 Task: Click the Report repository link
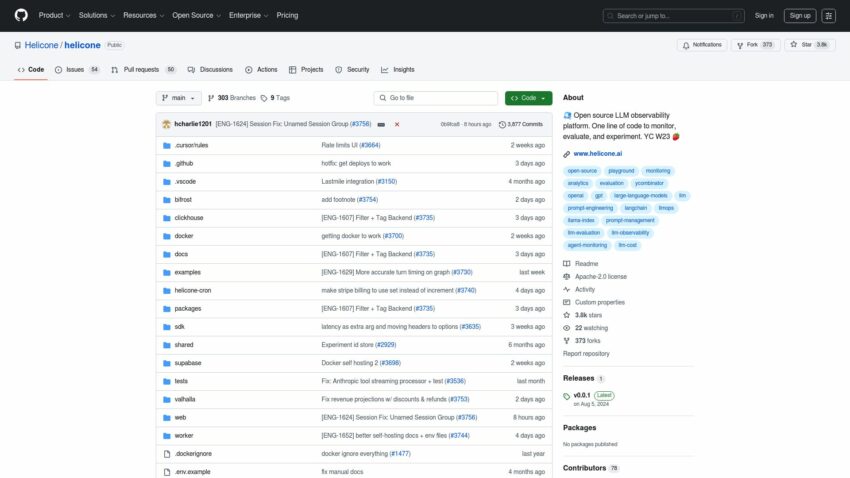point(586,353)
